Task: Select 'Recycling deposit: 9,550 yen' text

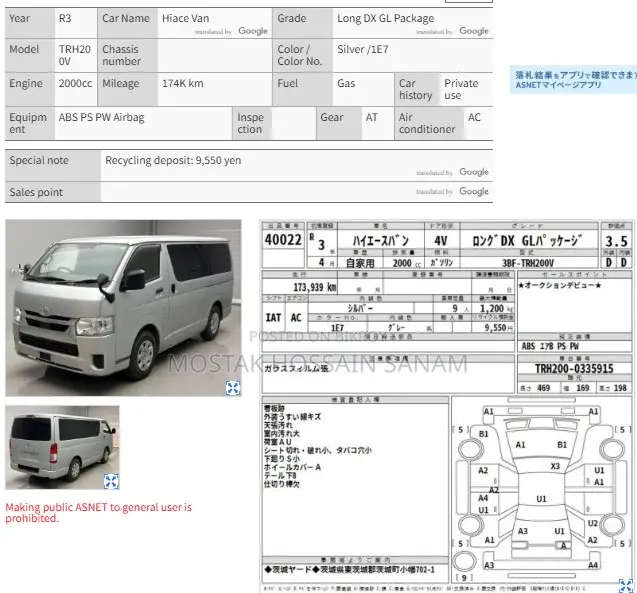Action: (173, 160)
